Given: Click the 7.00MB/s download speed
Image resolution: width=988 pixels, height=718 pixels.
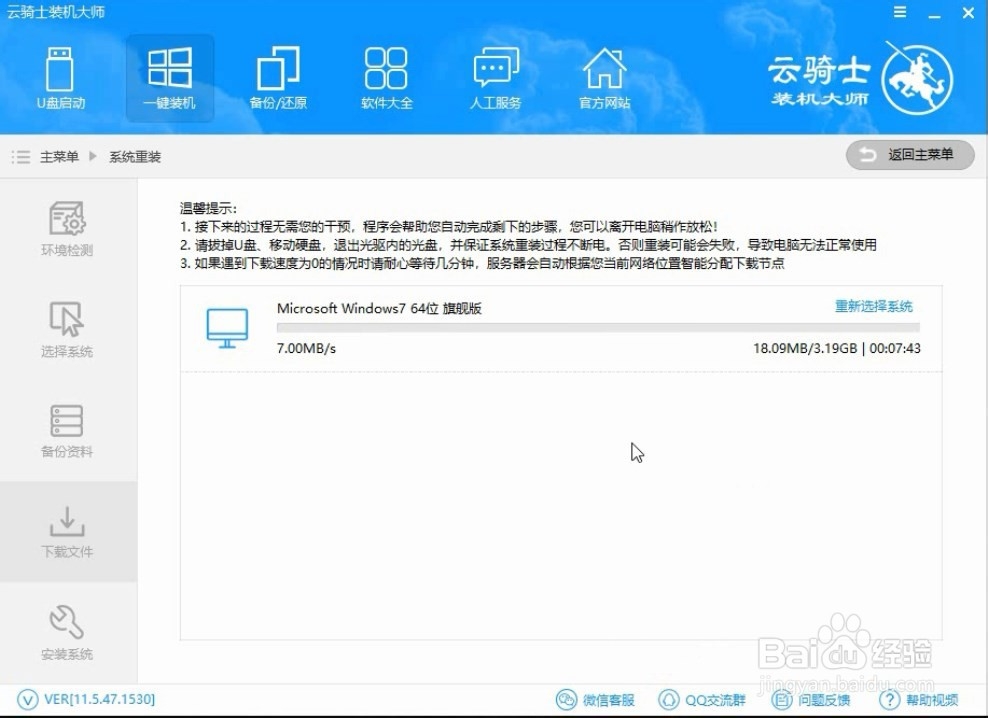Looking at the screenshot, I should click(x=306, y=348).
